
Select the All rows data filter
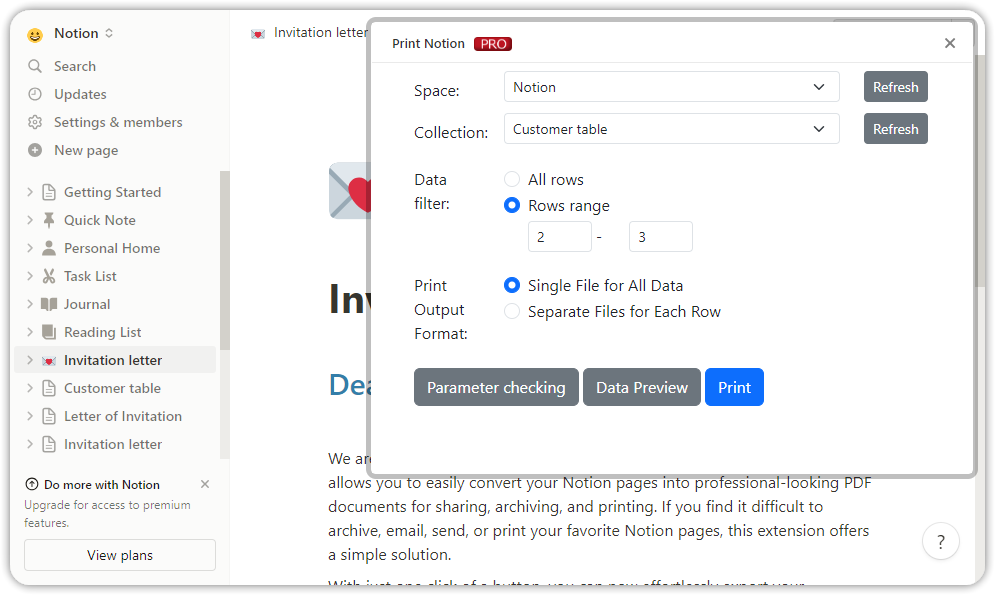point(512,179)
